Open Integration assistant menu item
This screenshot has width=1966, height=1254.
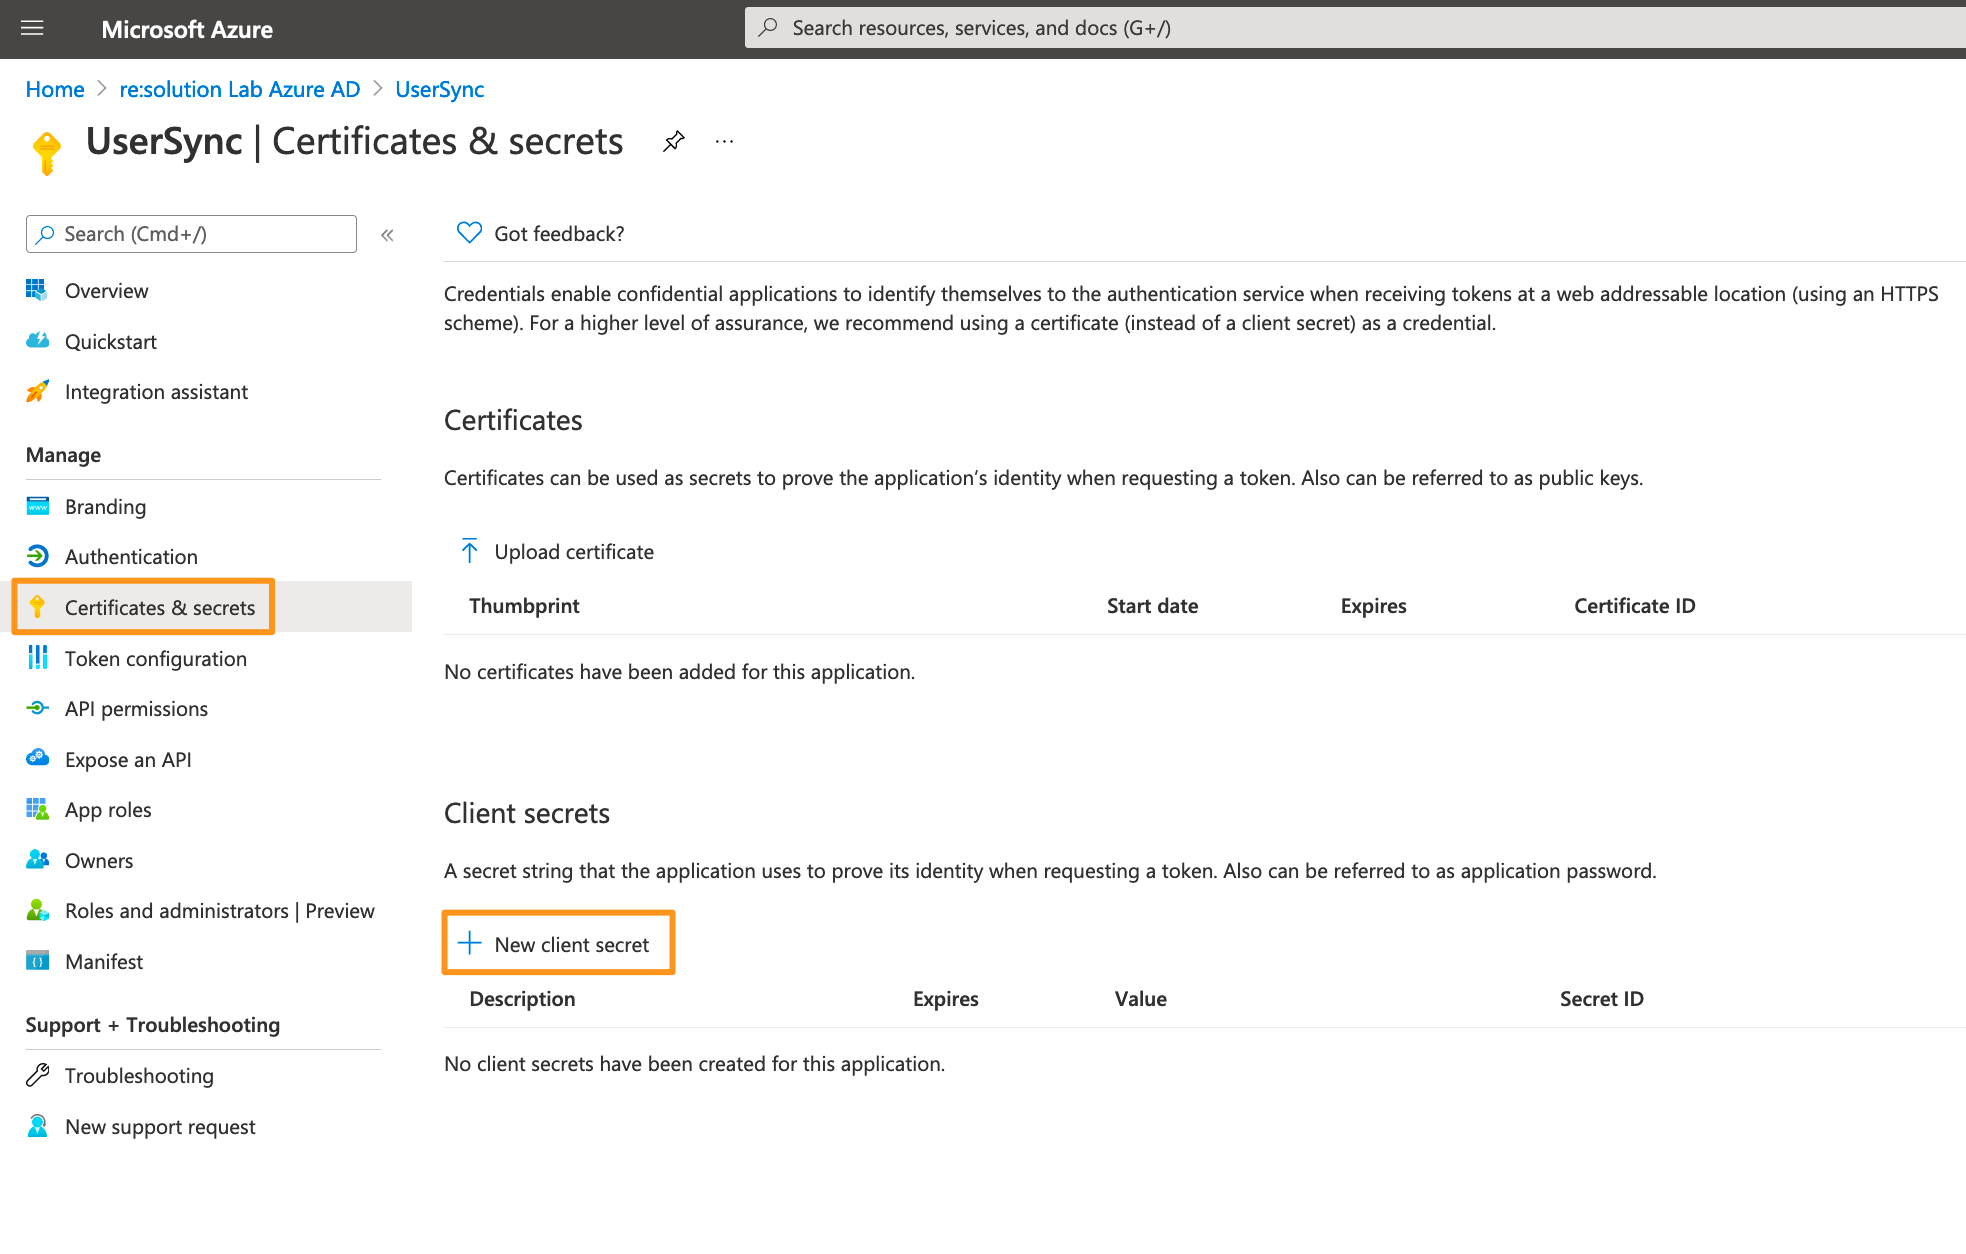[x=157, y=392]
